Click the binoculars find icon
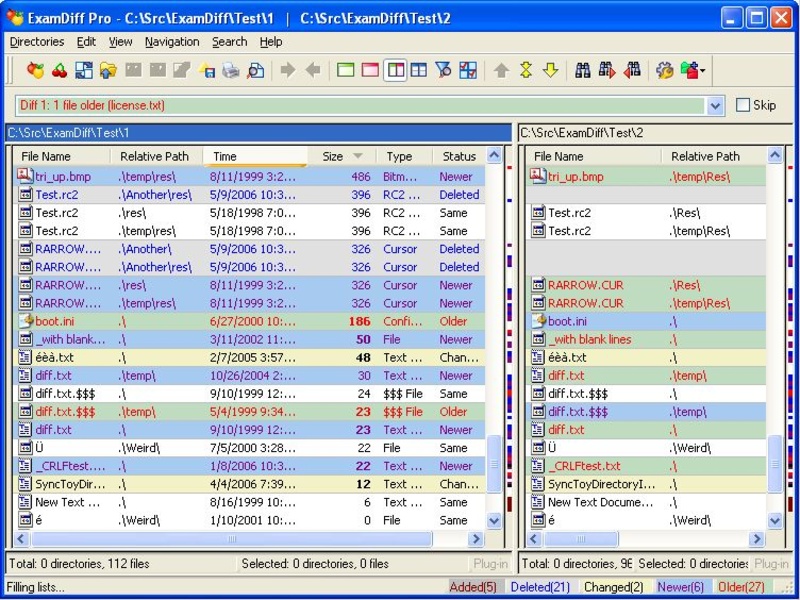 pyautogui.click(x=582, y=70)
